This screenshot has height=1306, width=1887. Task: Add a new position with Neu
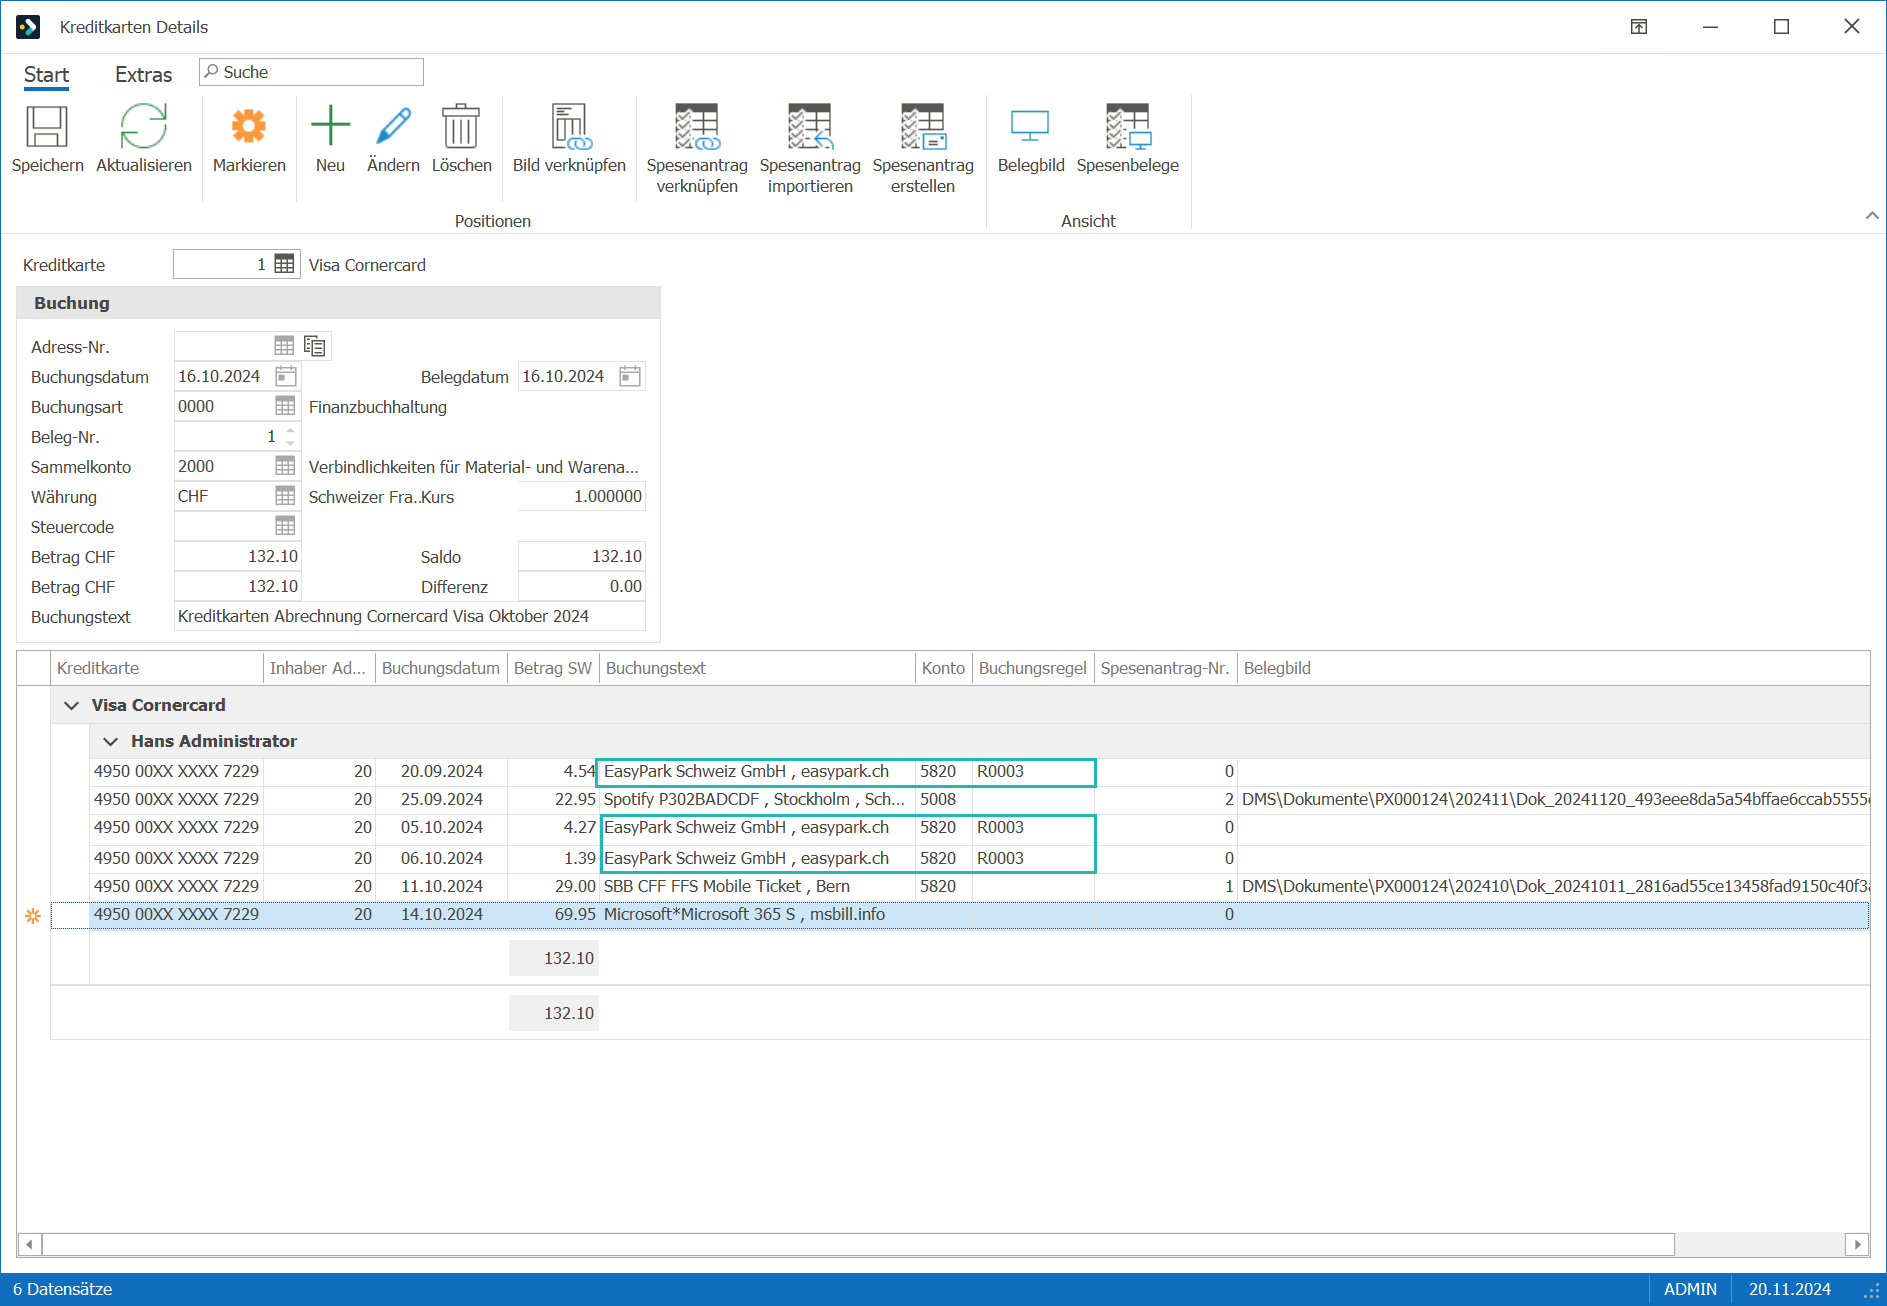(x=330, y=127)
